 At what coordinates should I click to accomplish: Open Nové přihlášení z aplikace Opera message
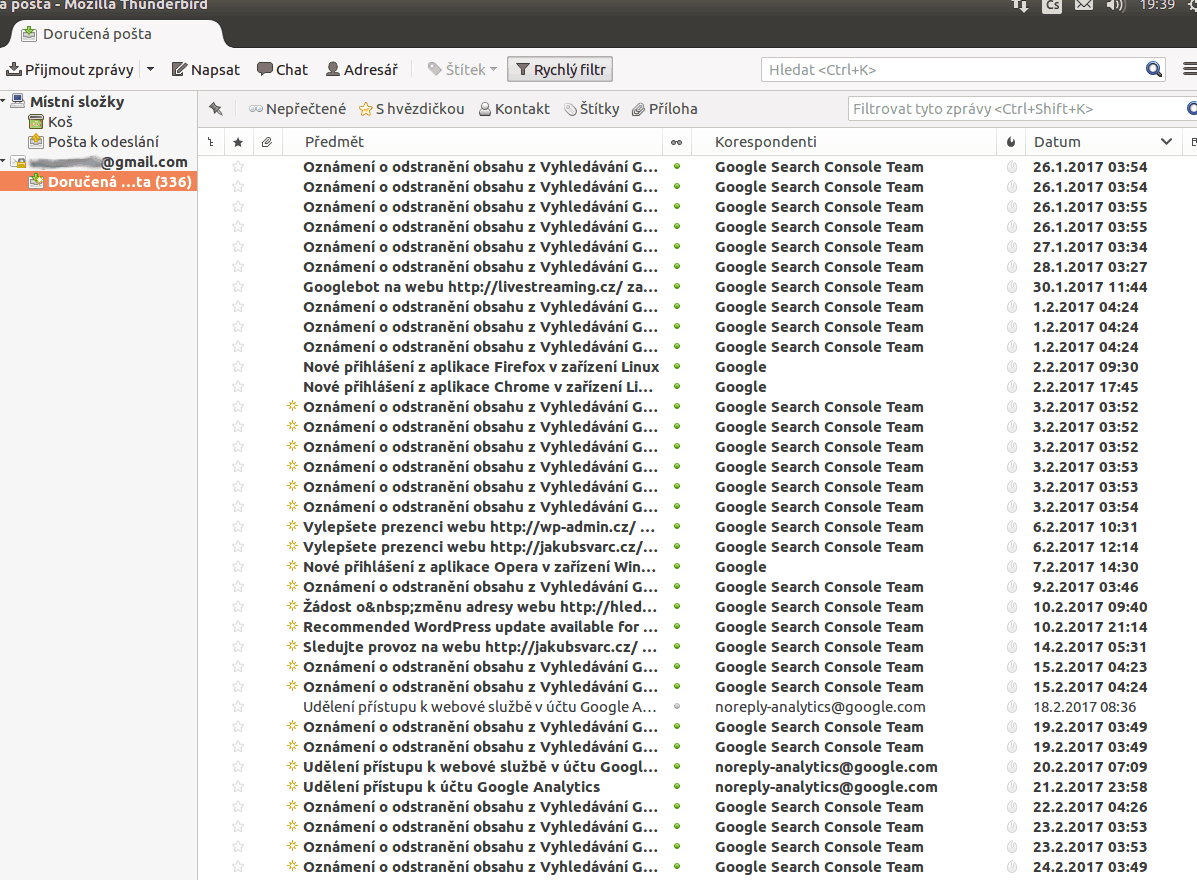click(x=479, y=567)
